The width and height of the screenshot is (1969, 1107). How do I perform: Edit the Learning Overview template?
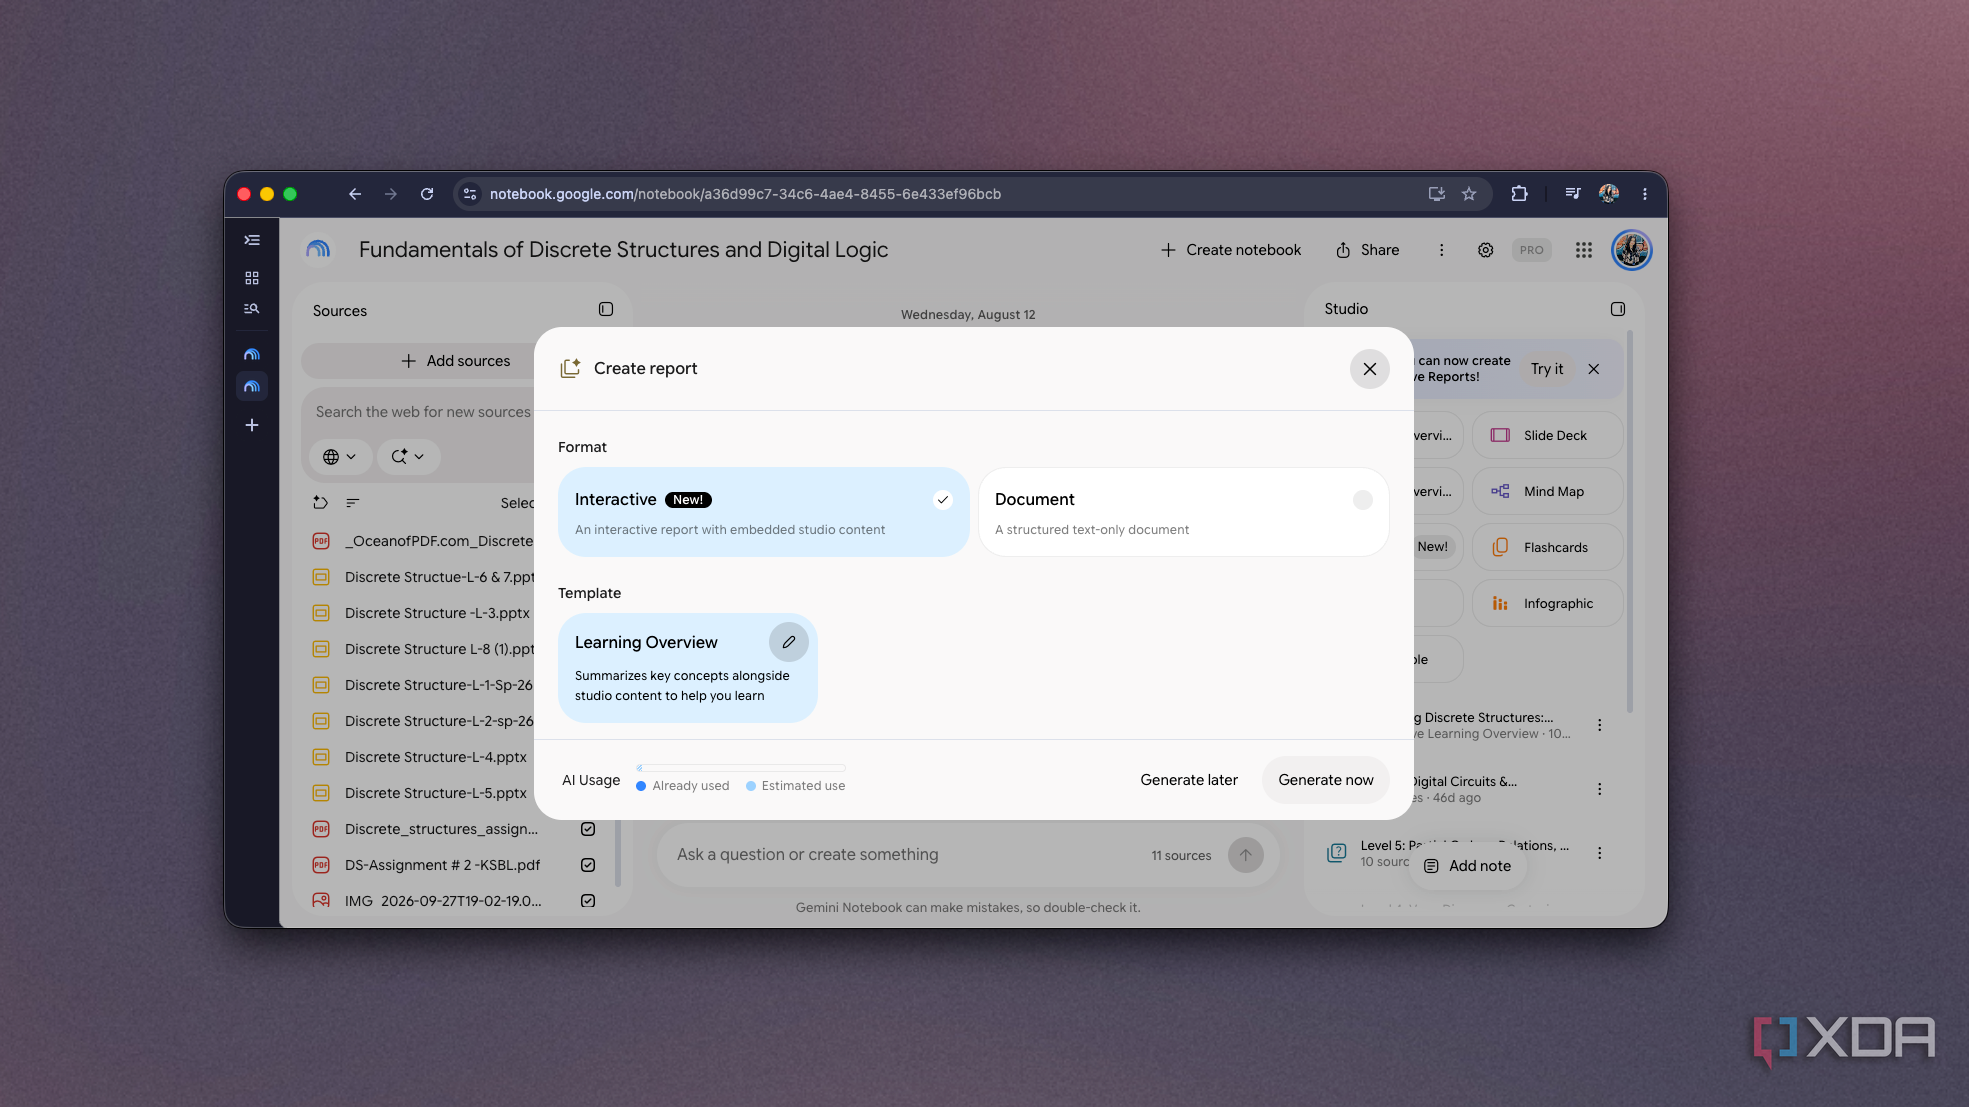[788, 642]
